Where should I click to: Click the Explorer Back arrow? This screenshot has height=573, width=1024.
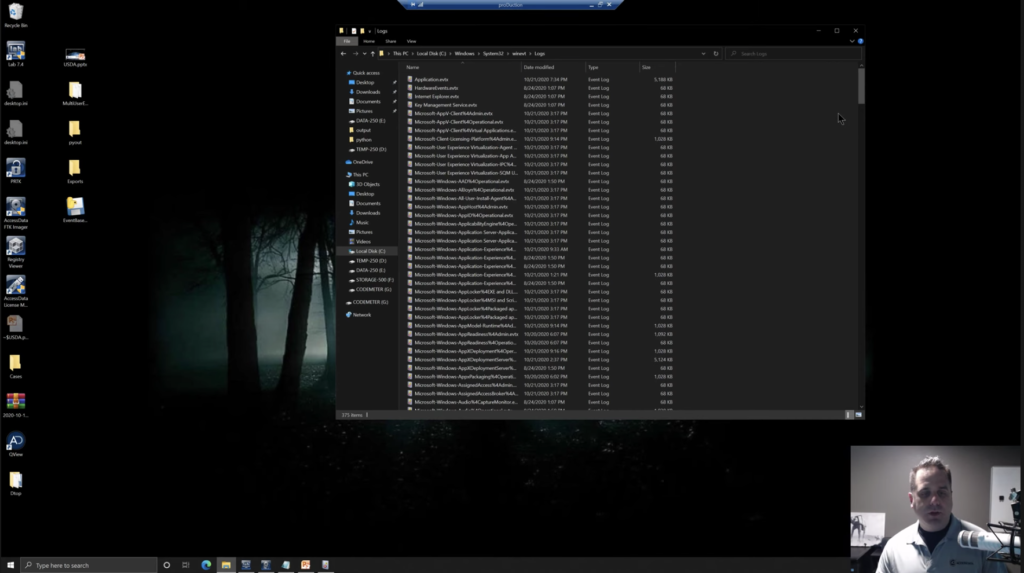point(344,54)
